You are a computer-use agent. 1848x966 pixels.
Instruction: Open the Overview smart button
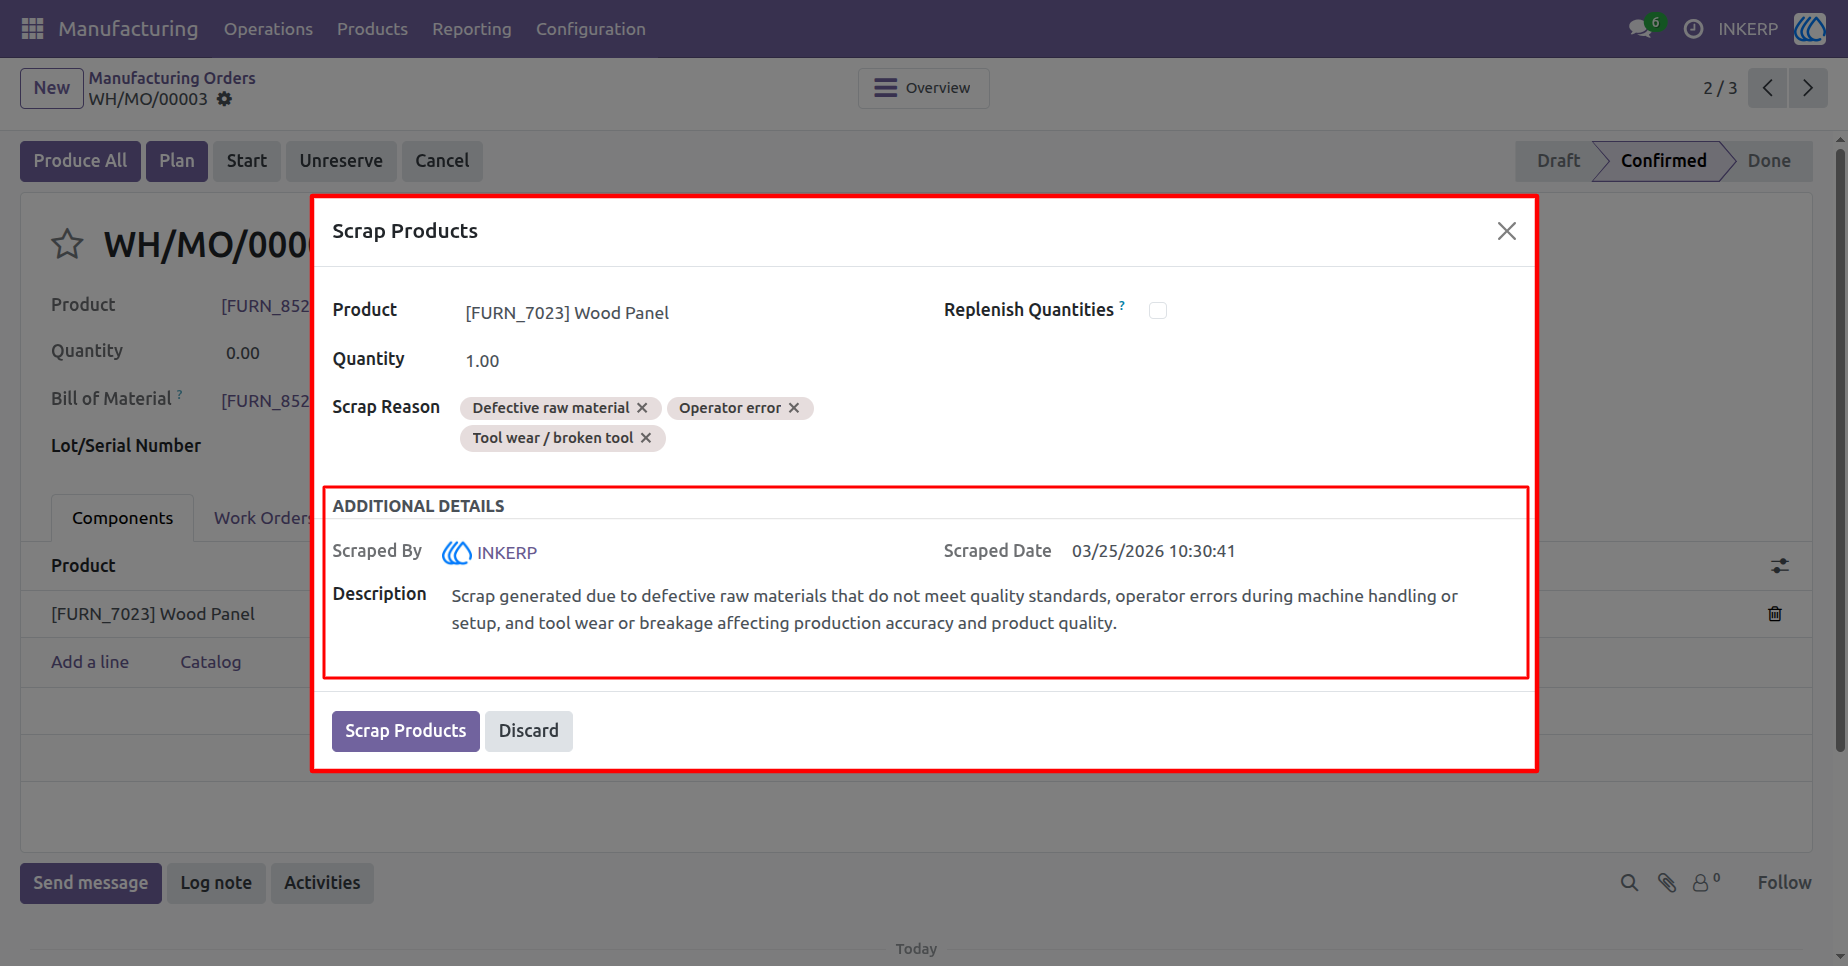point(924,88)
